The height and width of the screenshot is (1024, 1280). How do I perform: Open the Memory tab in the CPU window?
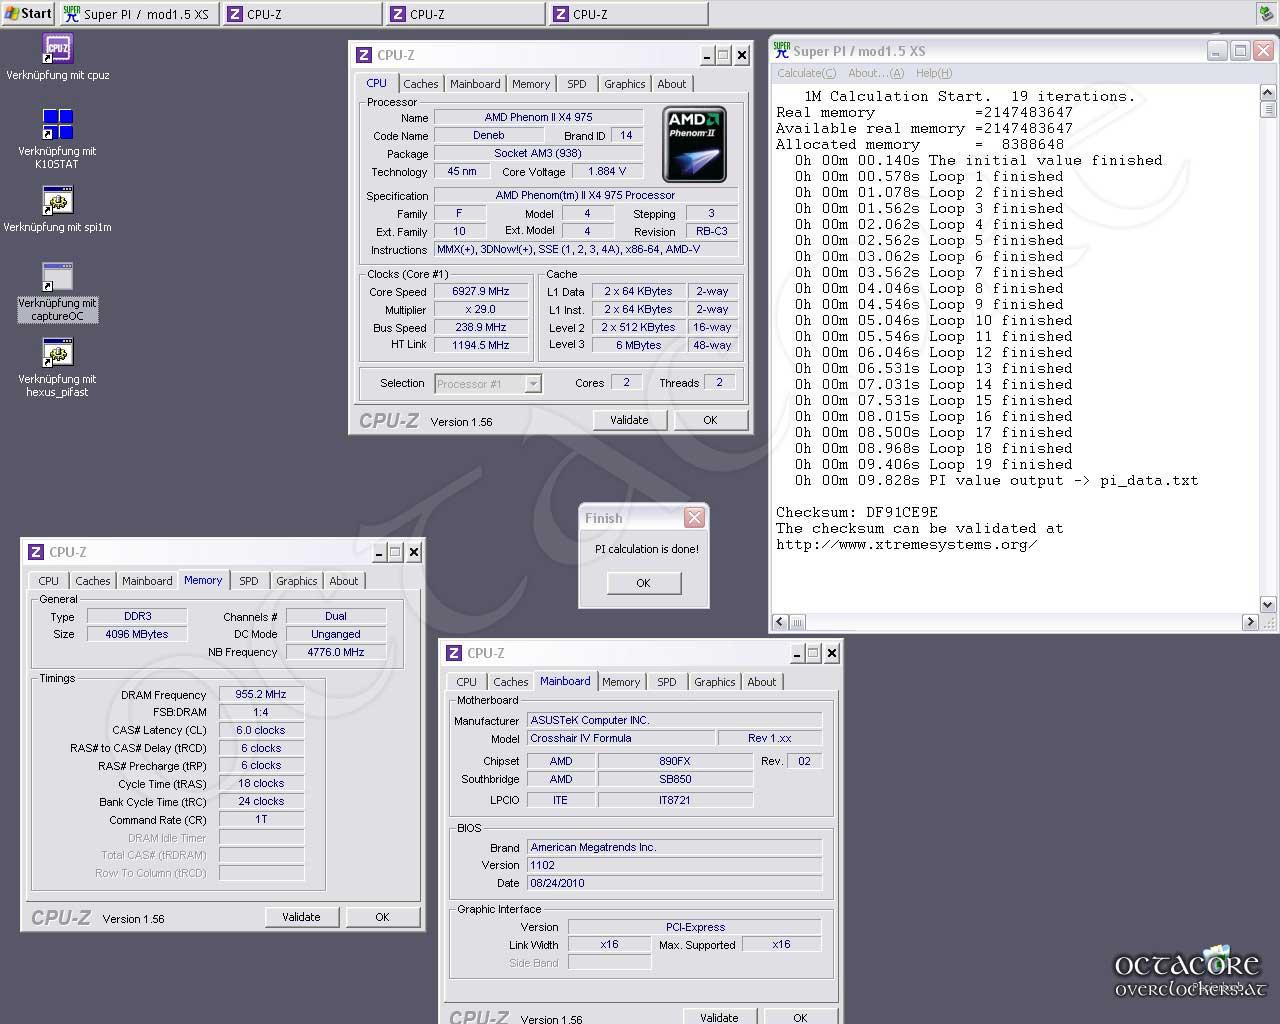point(531,84)
